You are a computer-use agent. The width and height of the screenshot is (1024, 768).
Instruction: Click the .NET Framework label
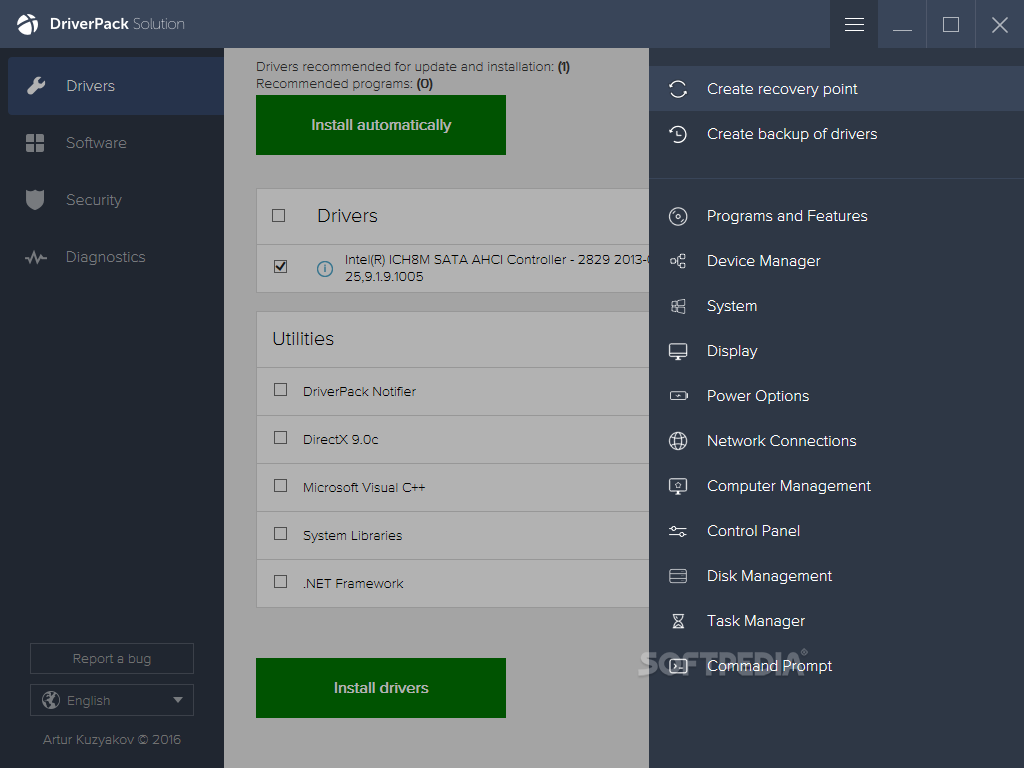353,584
